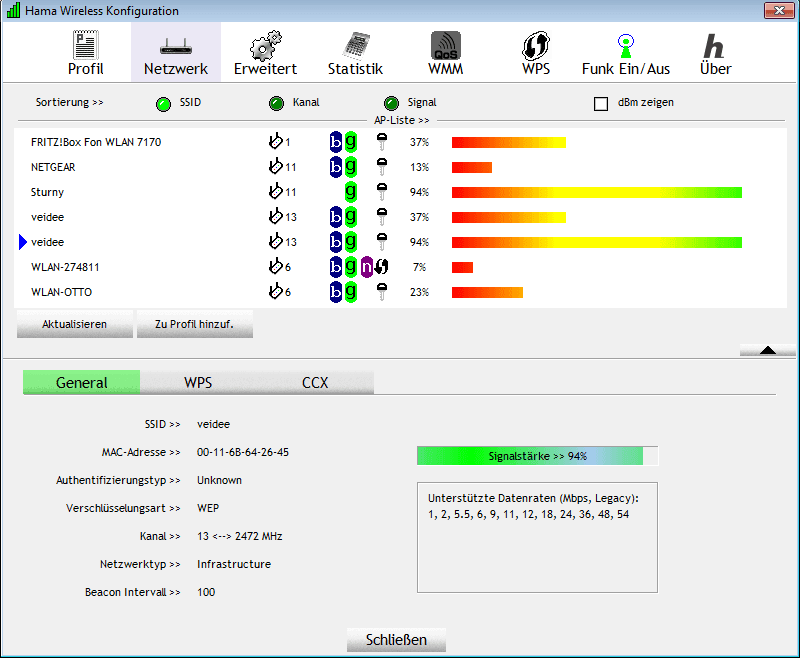Click NETGEAR 13% signal bar

pos(471,167)
